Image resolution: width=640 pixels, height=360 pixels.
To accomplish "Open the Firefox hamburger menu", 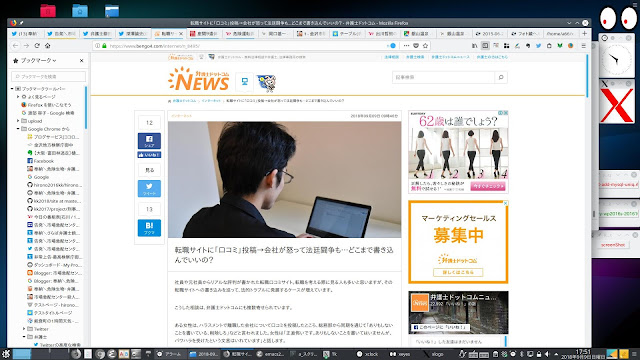I will [584, 46].
